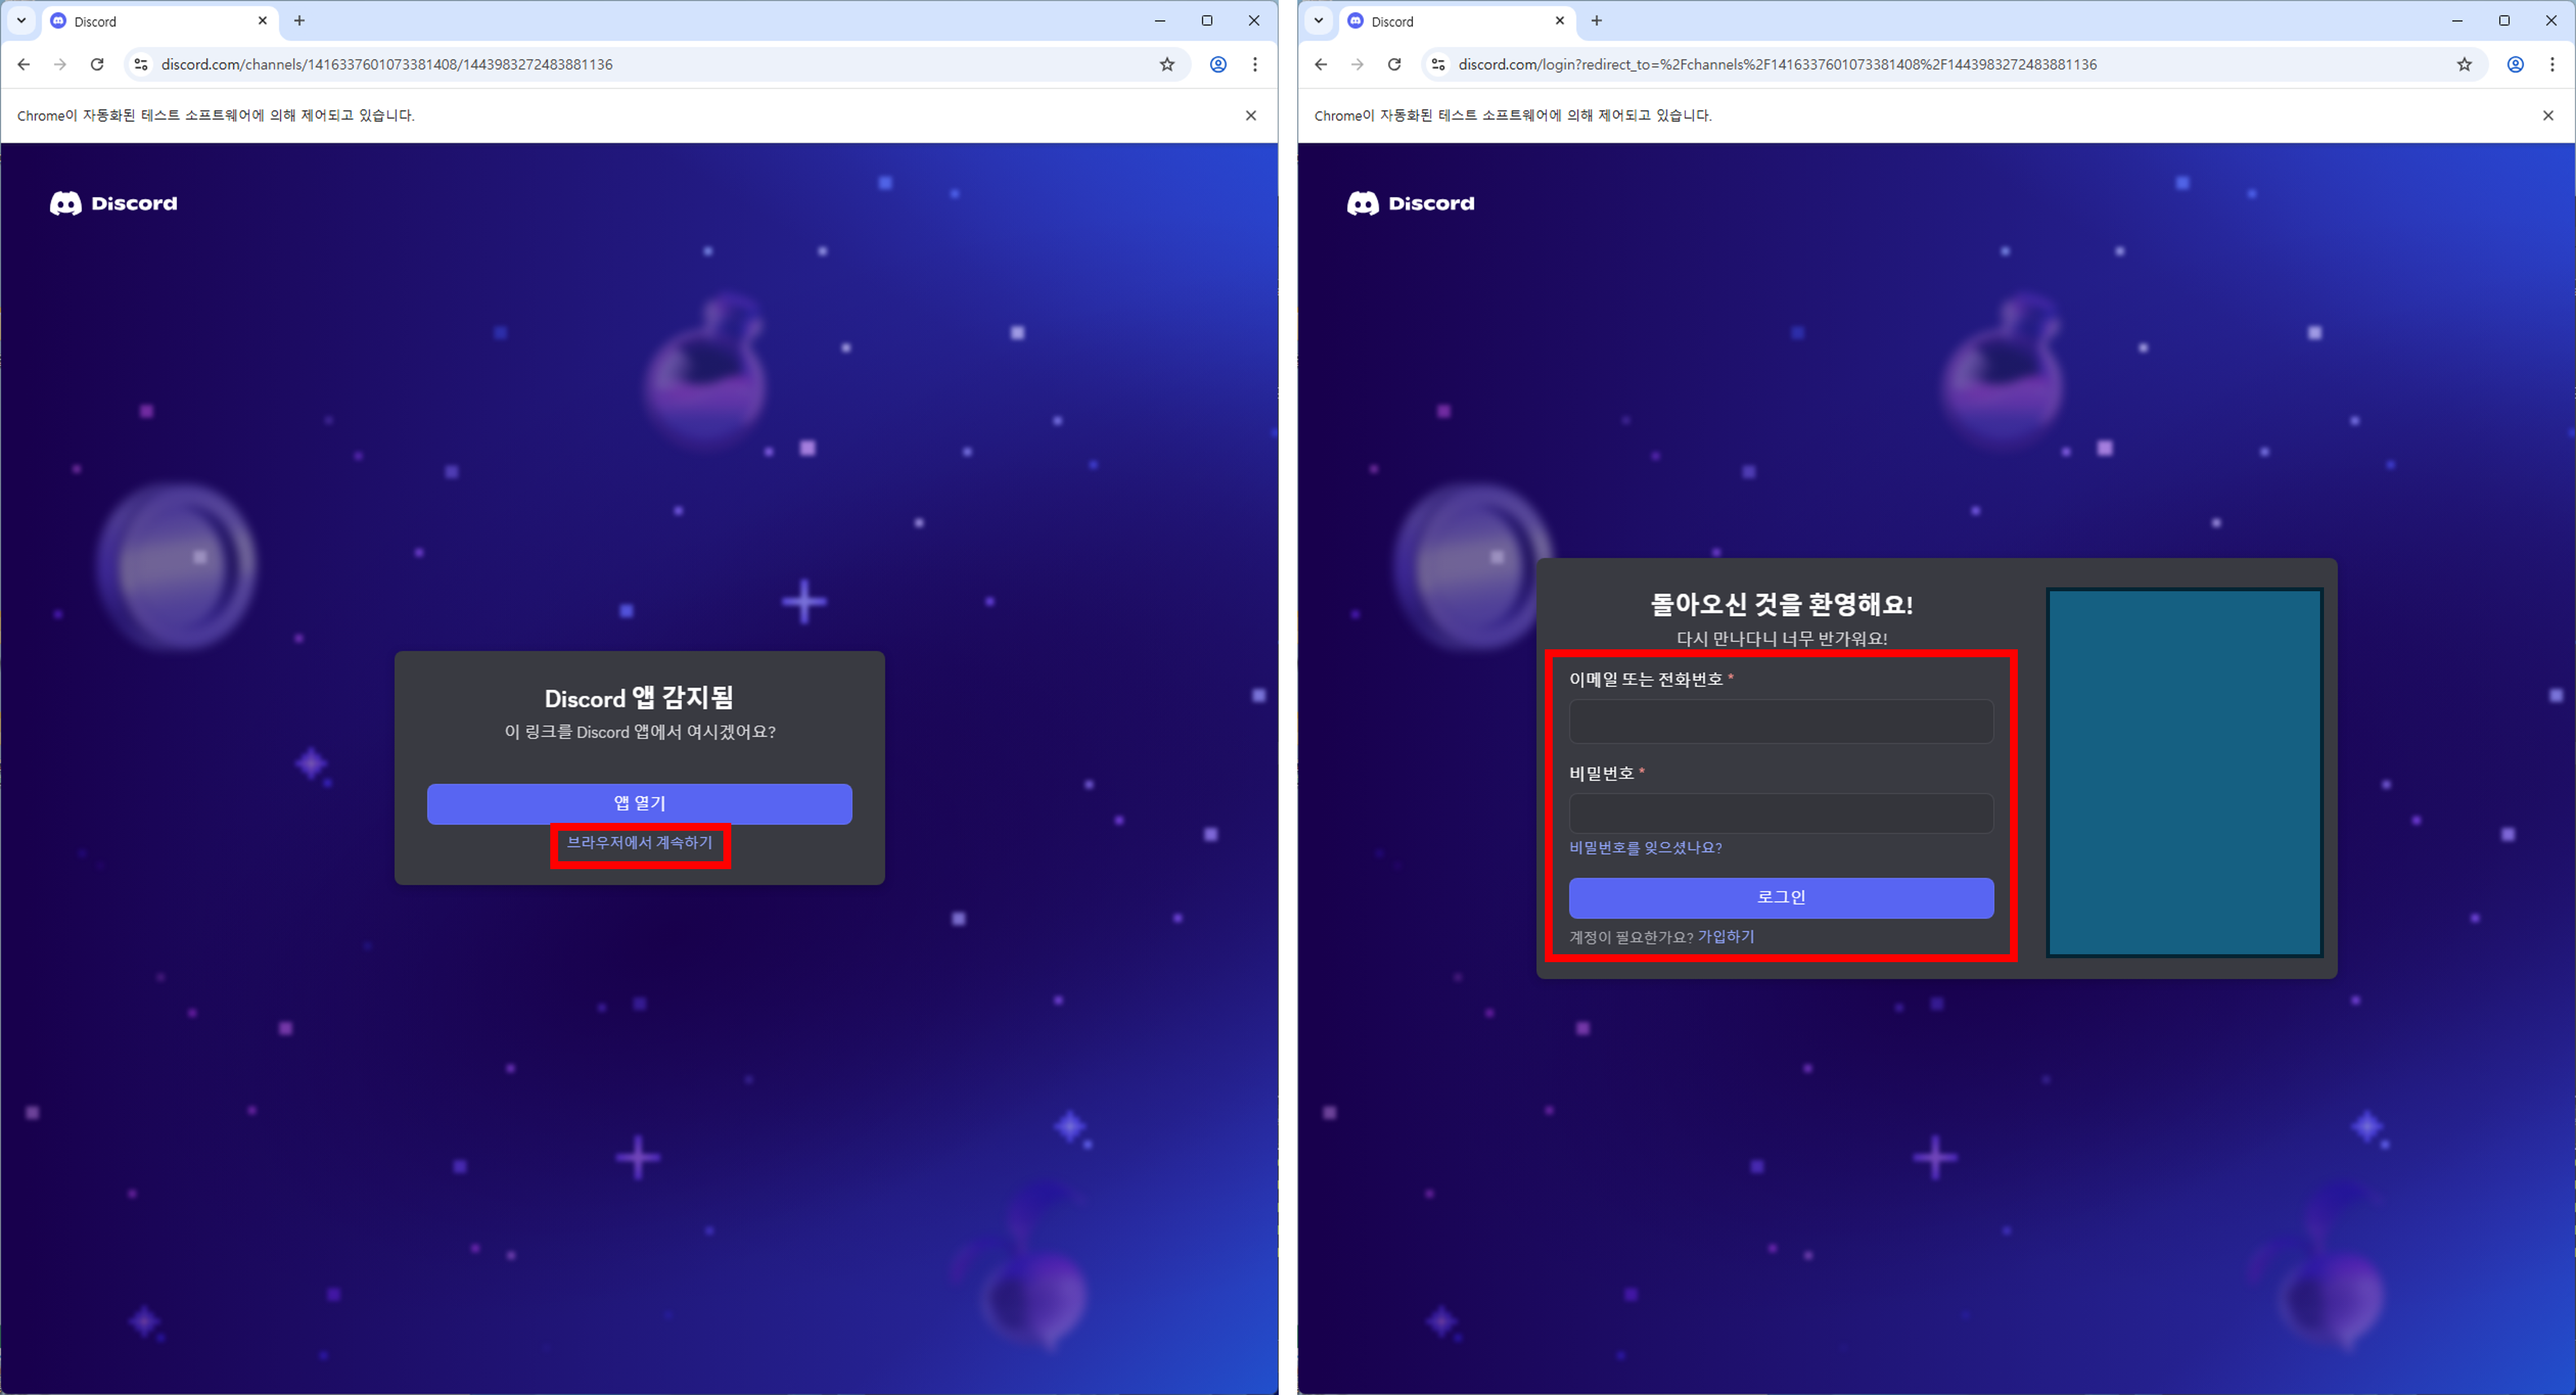View site information icon in left address bar
This screenshot has height=1395, width=2576.
141,64
